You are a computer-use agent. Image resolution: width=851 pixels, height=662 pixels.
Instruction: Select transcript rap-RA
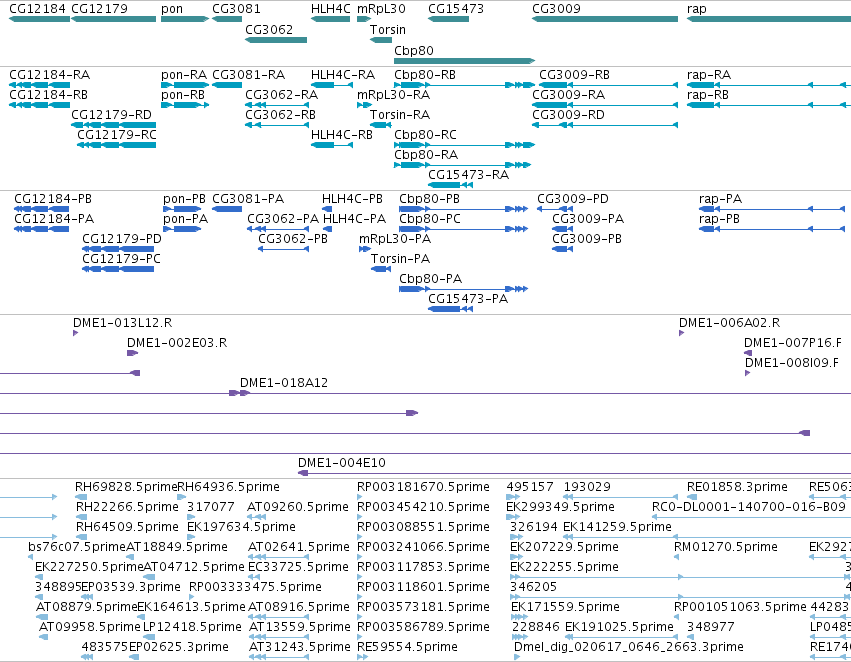[x=769, y=85]
